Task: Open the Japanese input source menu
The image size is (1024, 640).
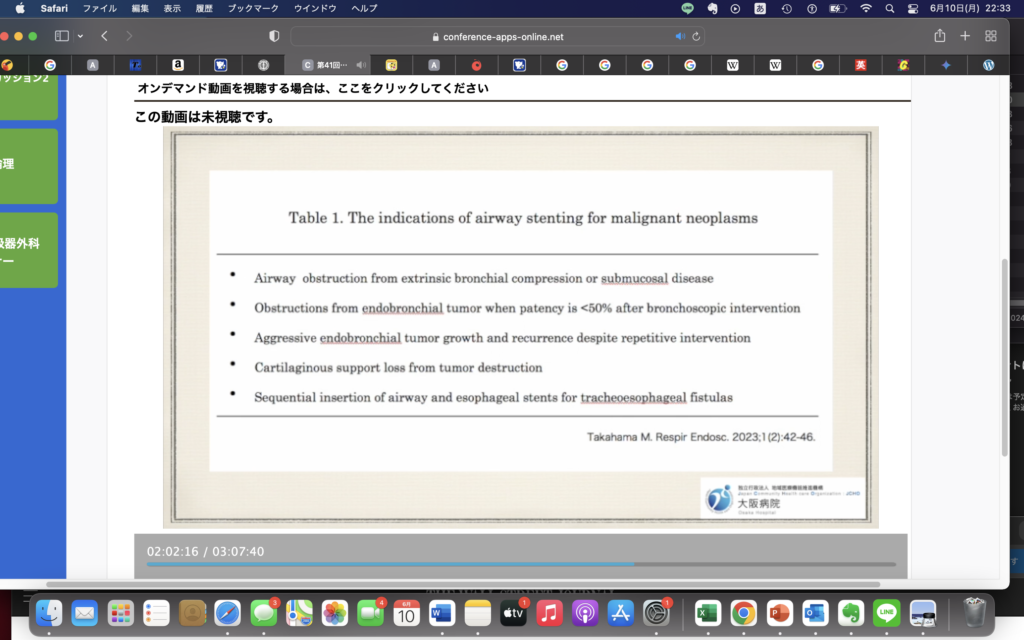Action: (x=761, y=8)
